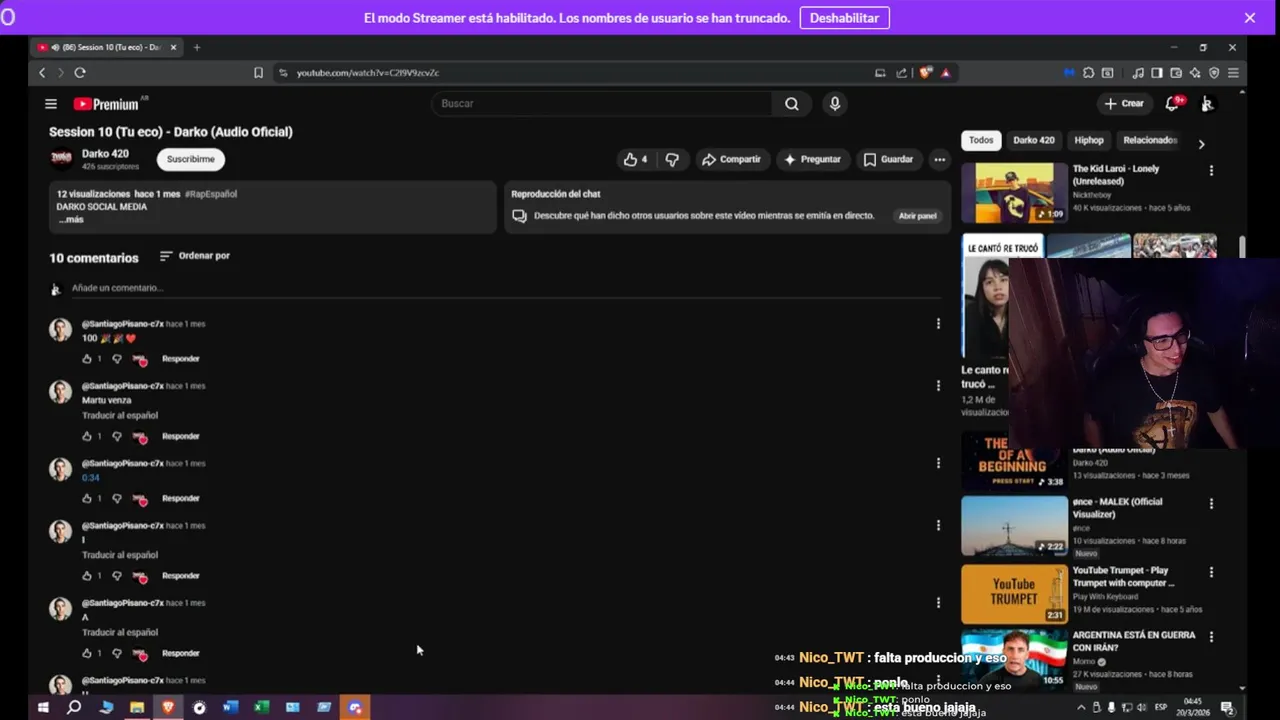Jump to the 0:34 timestamp link

tap(91, 478)
